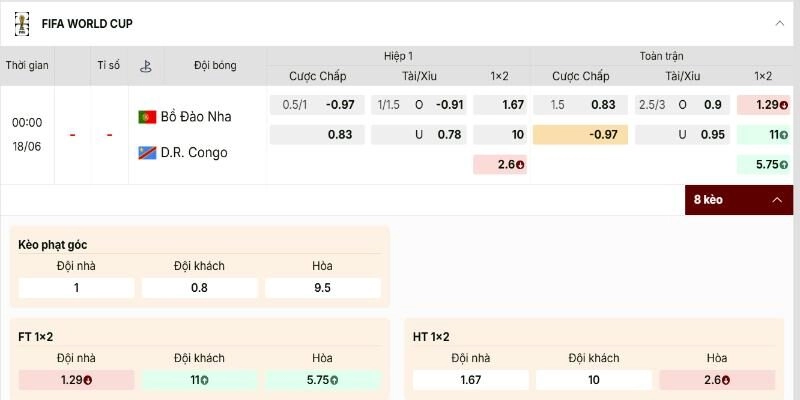Click the live stream column header icon
Screen dimensions: 800x400
(146, 66)
